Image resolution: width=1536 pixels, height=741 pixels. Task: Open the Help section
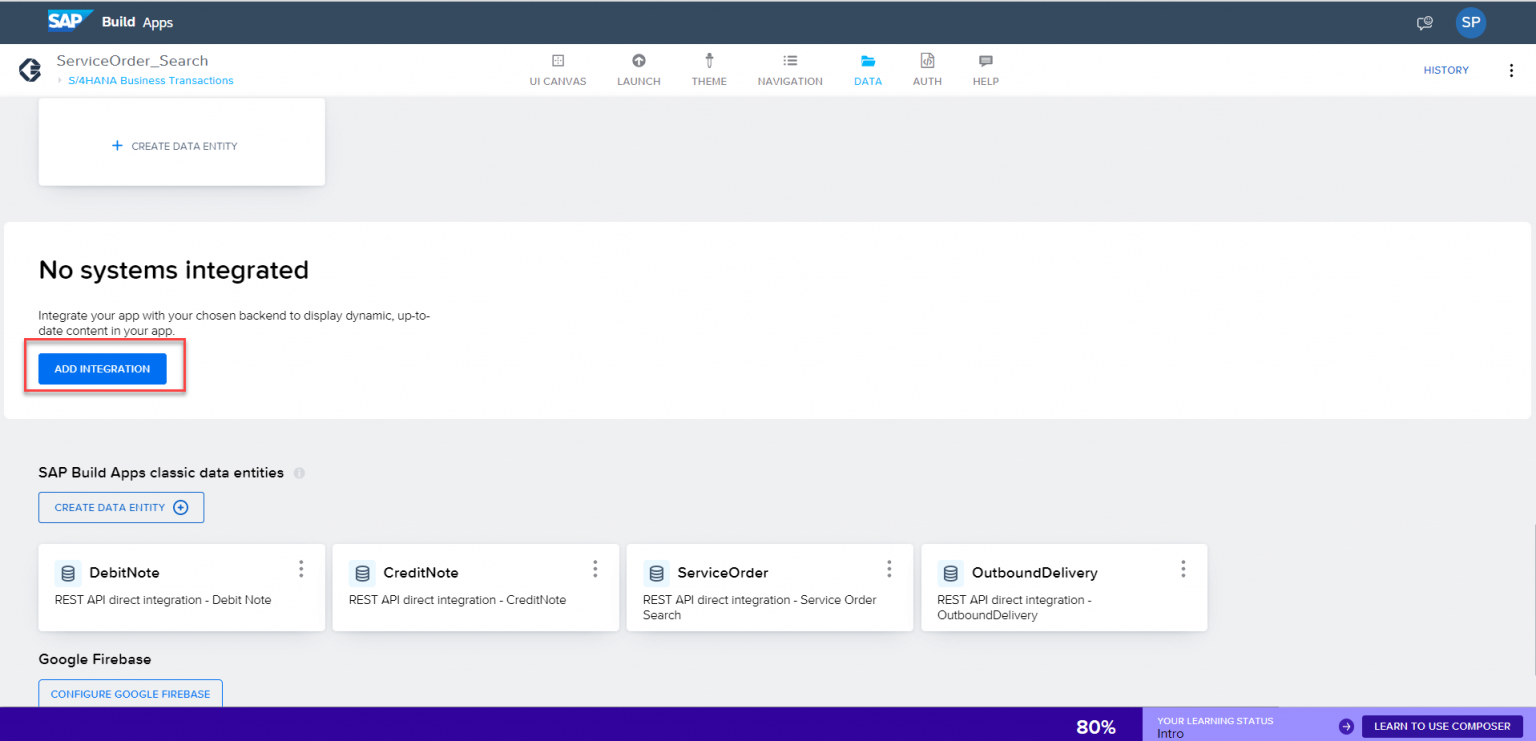985,69
